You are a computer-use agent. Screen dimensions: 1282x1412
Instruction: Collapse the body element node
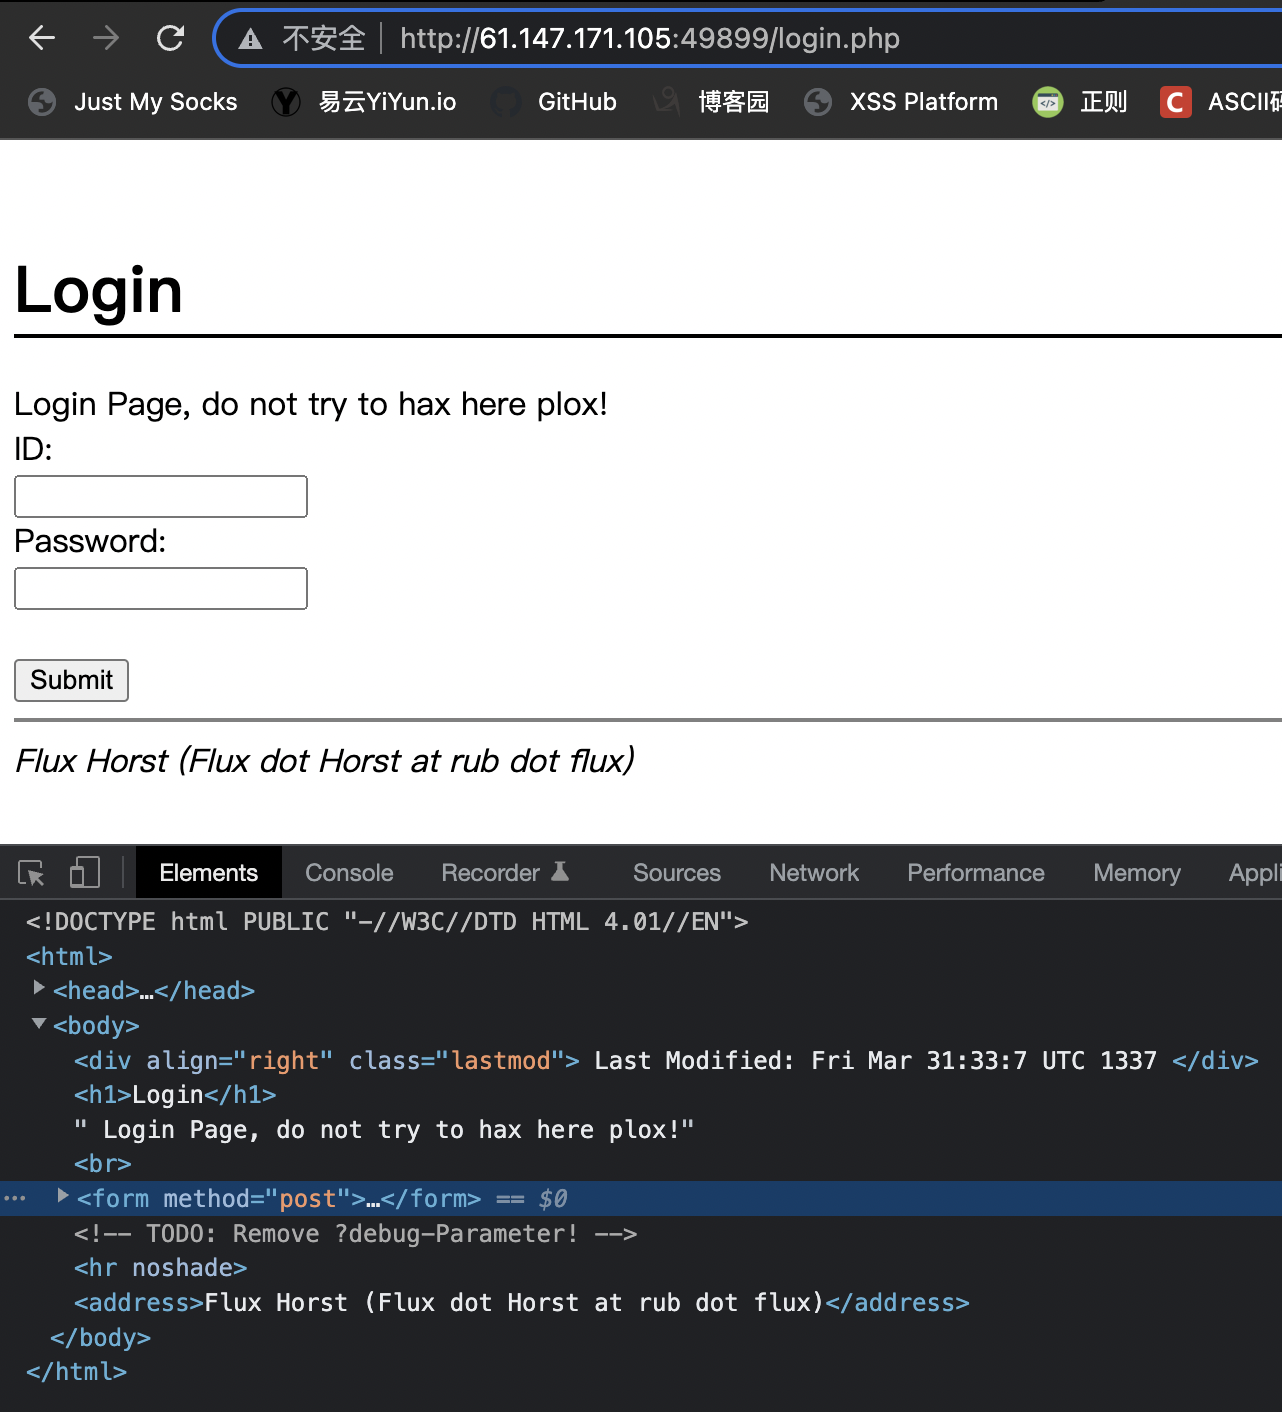coord(39,1024)
